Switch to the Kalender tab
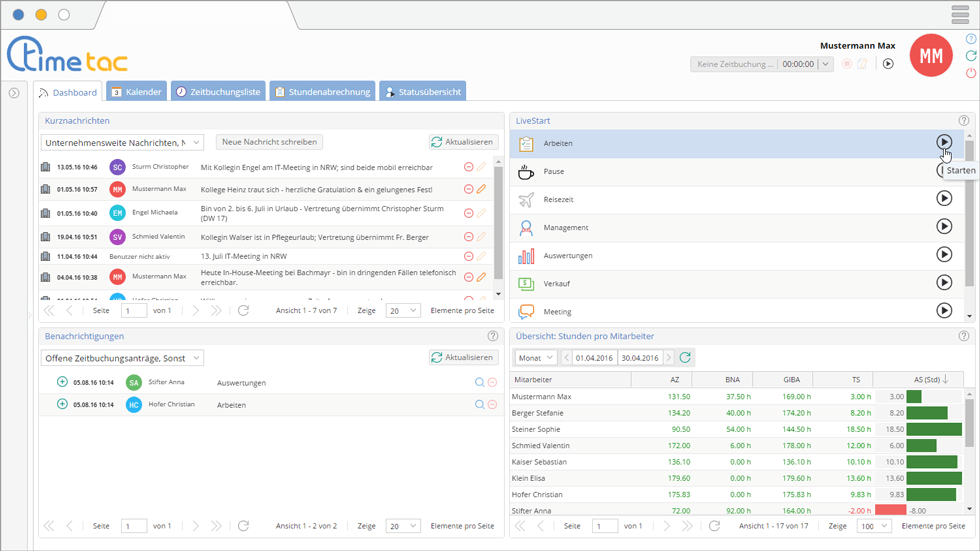The width and height of the screenshot is (980, 551). 136,92
